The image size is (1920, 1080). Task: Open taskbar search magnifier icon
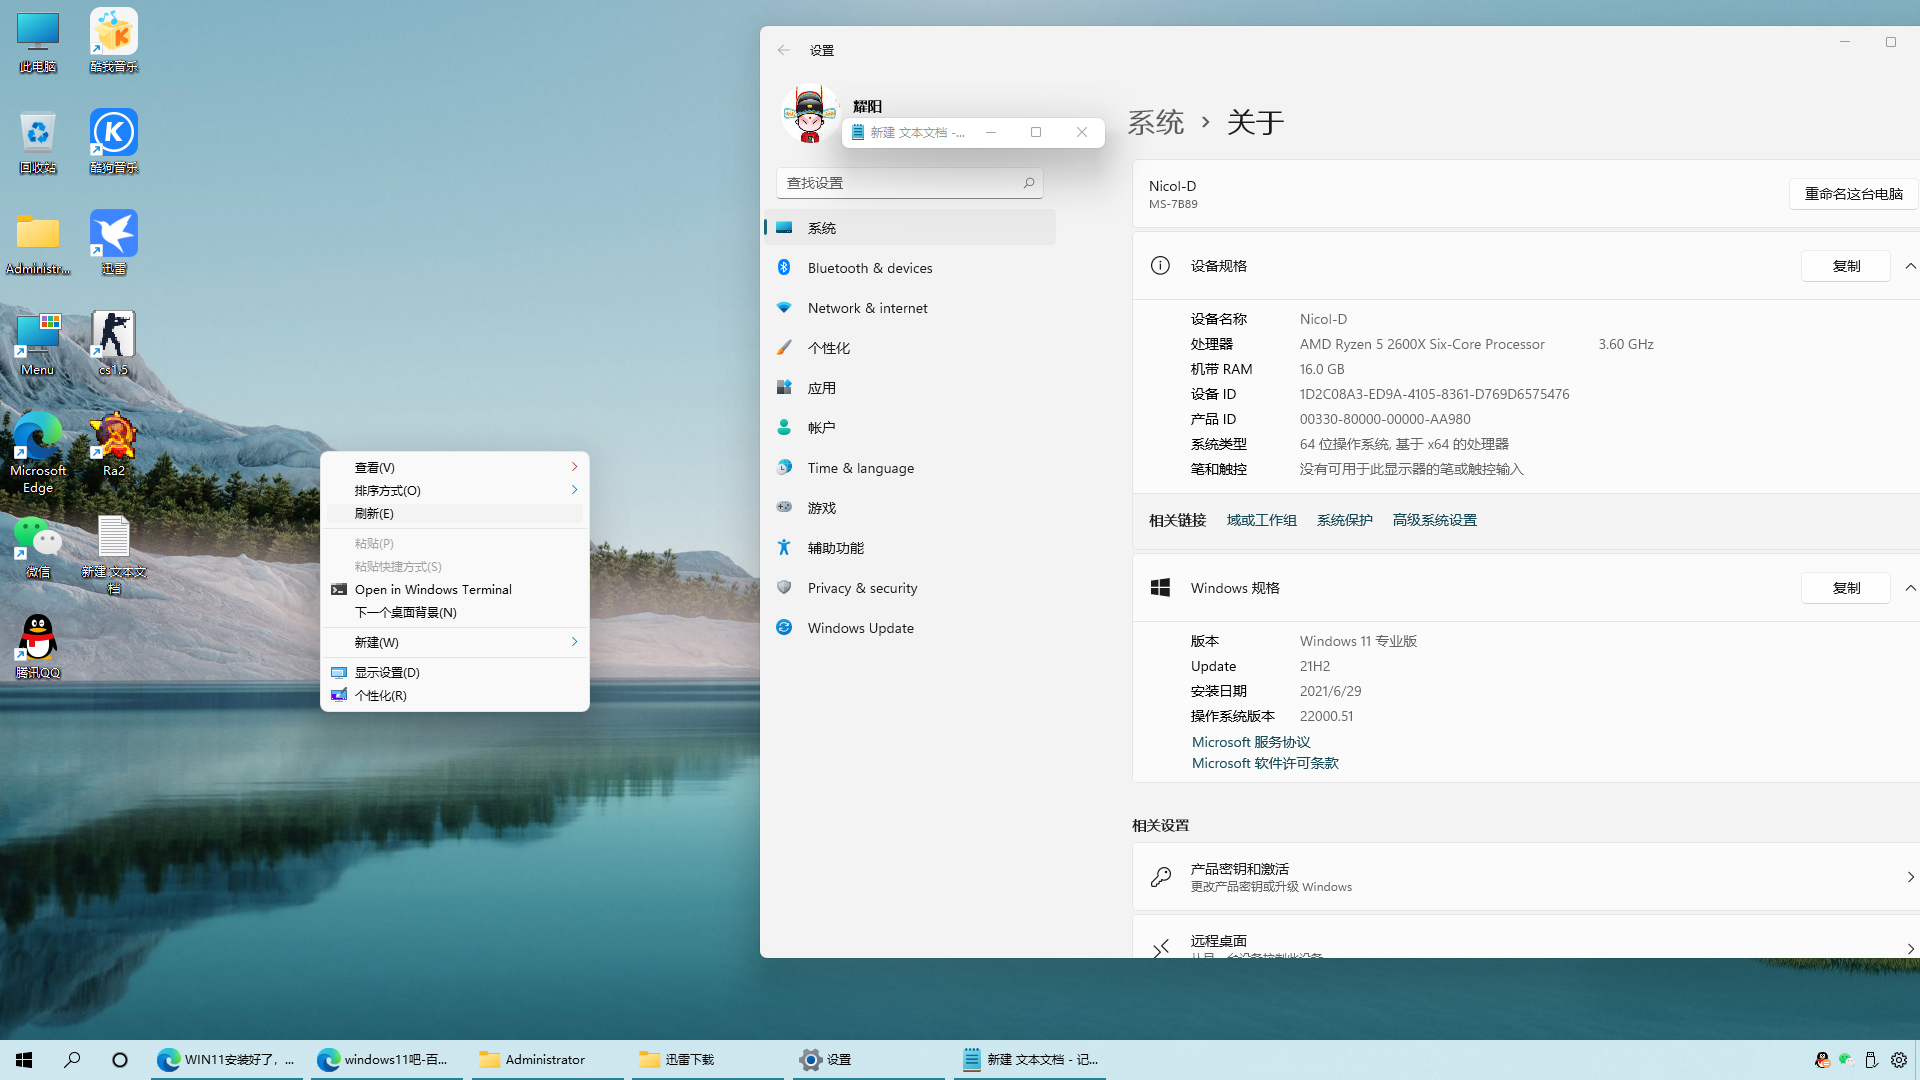(72, 1060)
